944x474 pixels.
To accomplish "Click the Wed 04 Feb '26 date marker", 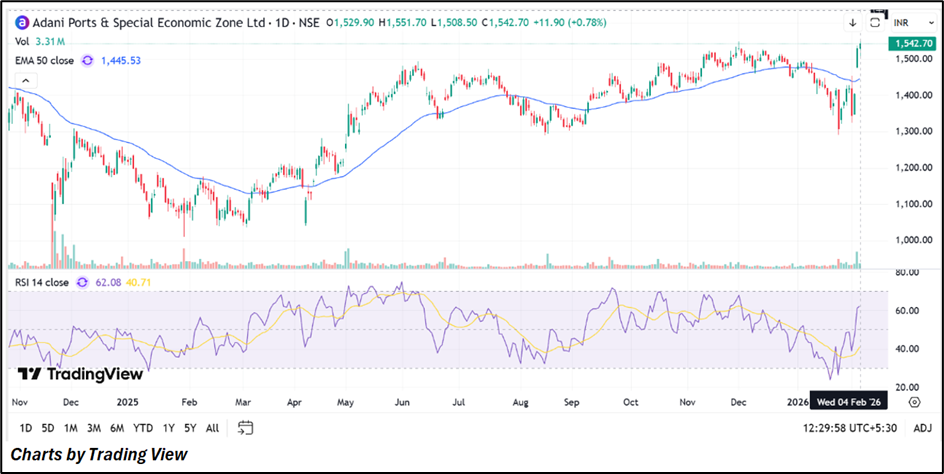I will click(849, 402).
